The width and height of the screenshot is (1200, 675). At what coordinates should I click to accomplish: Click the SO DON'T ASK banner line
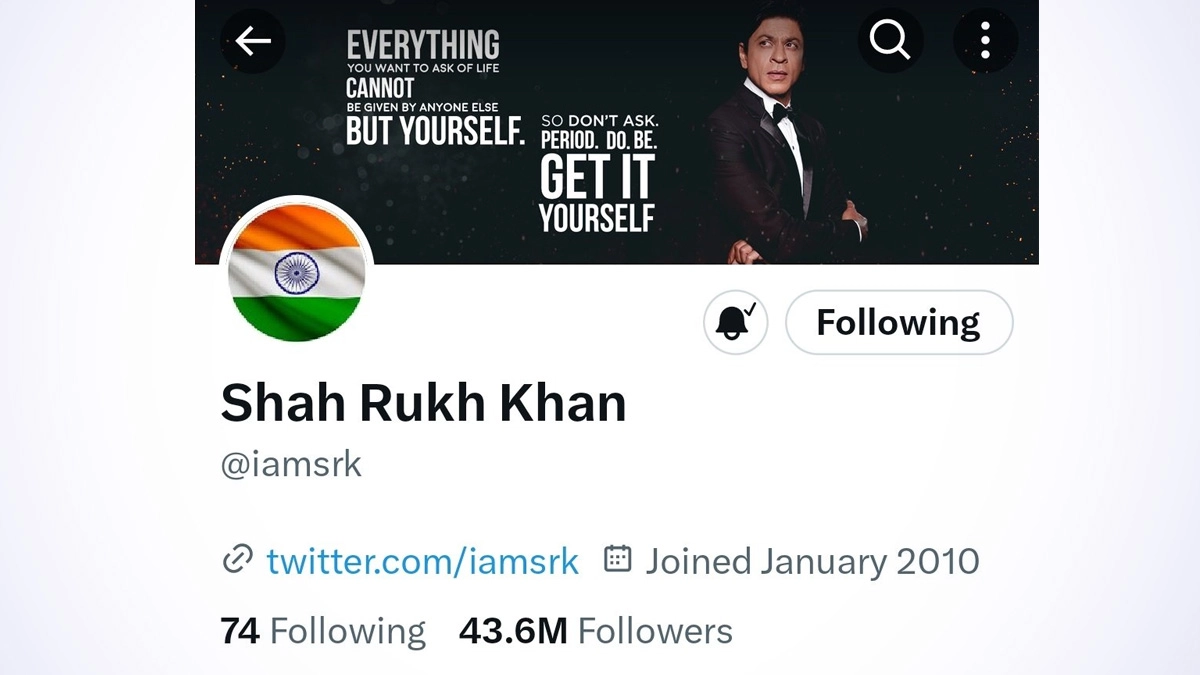point(599,121)
